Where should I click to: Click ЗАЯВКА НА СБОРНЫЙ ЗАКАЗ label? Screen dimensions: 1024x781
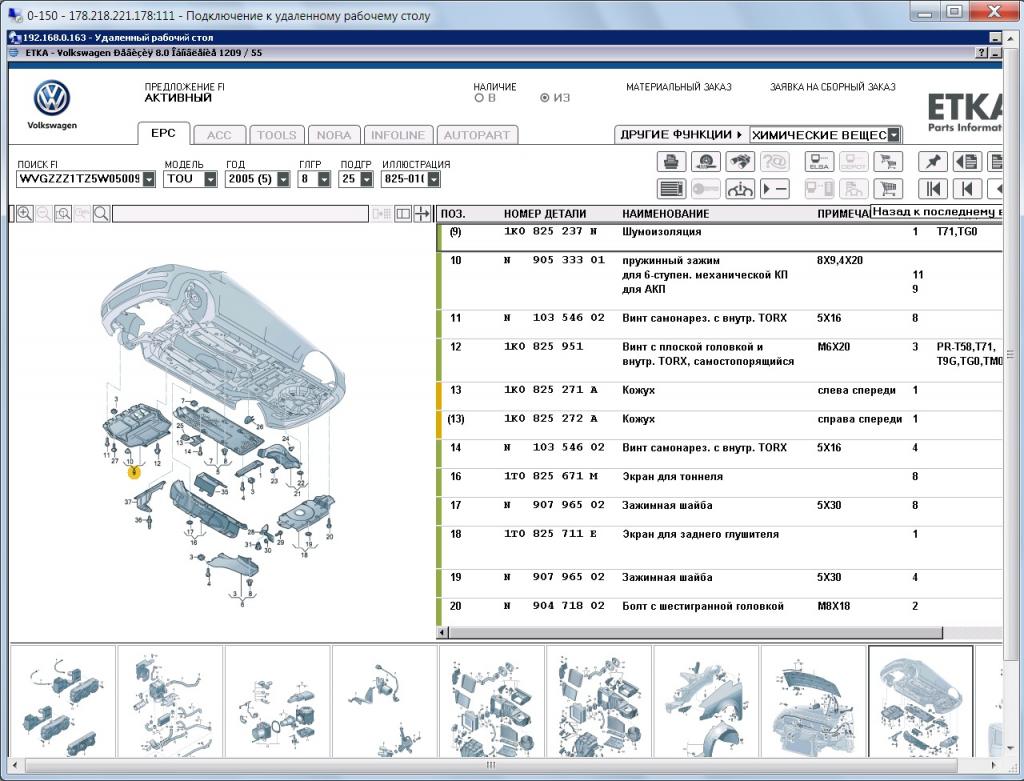[833, 87]
